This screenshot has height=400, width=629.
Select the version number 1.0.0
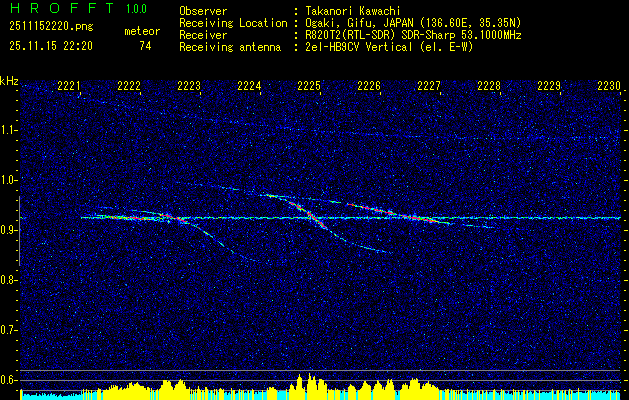136,9
